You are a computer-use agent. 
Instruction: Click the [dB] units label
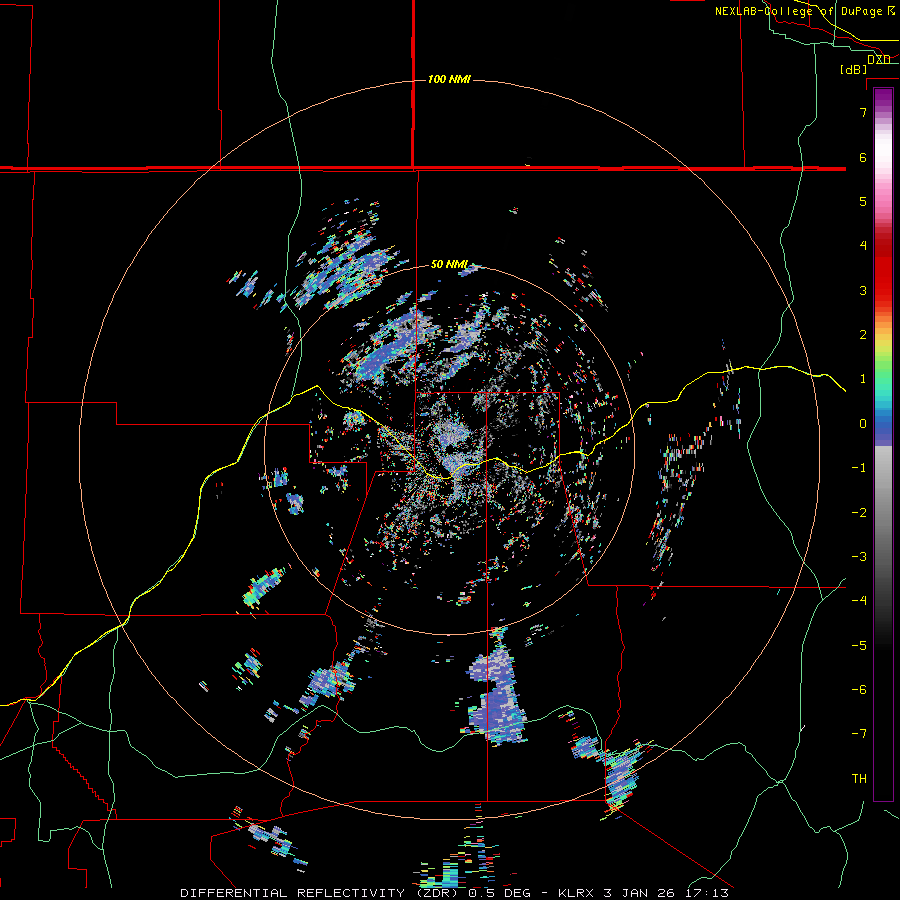(854, 69)
